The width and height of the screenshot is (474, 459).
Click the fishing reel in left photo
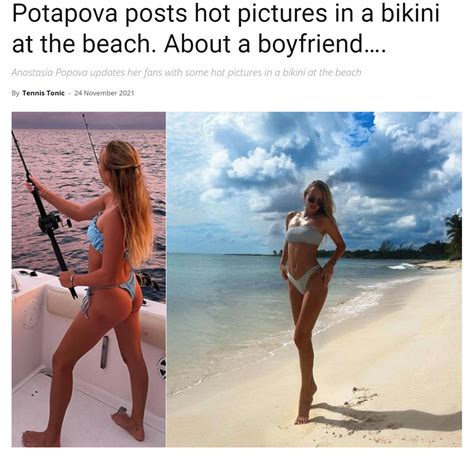point(53,223)
